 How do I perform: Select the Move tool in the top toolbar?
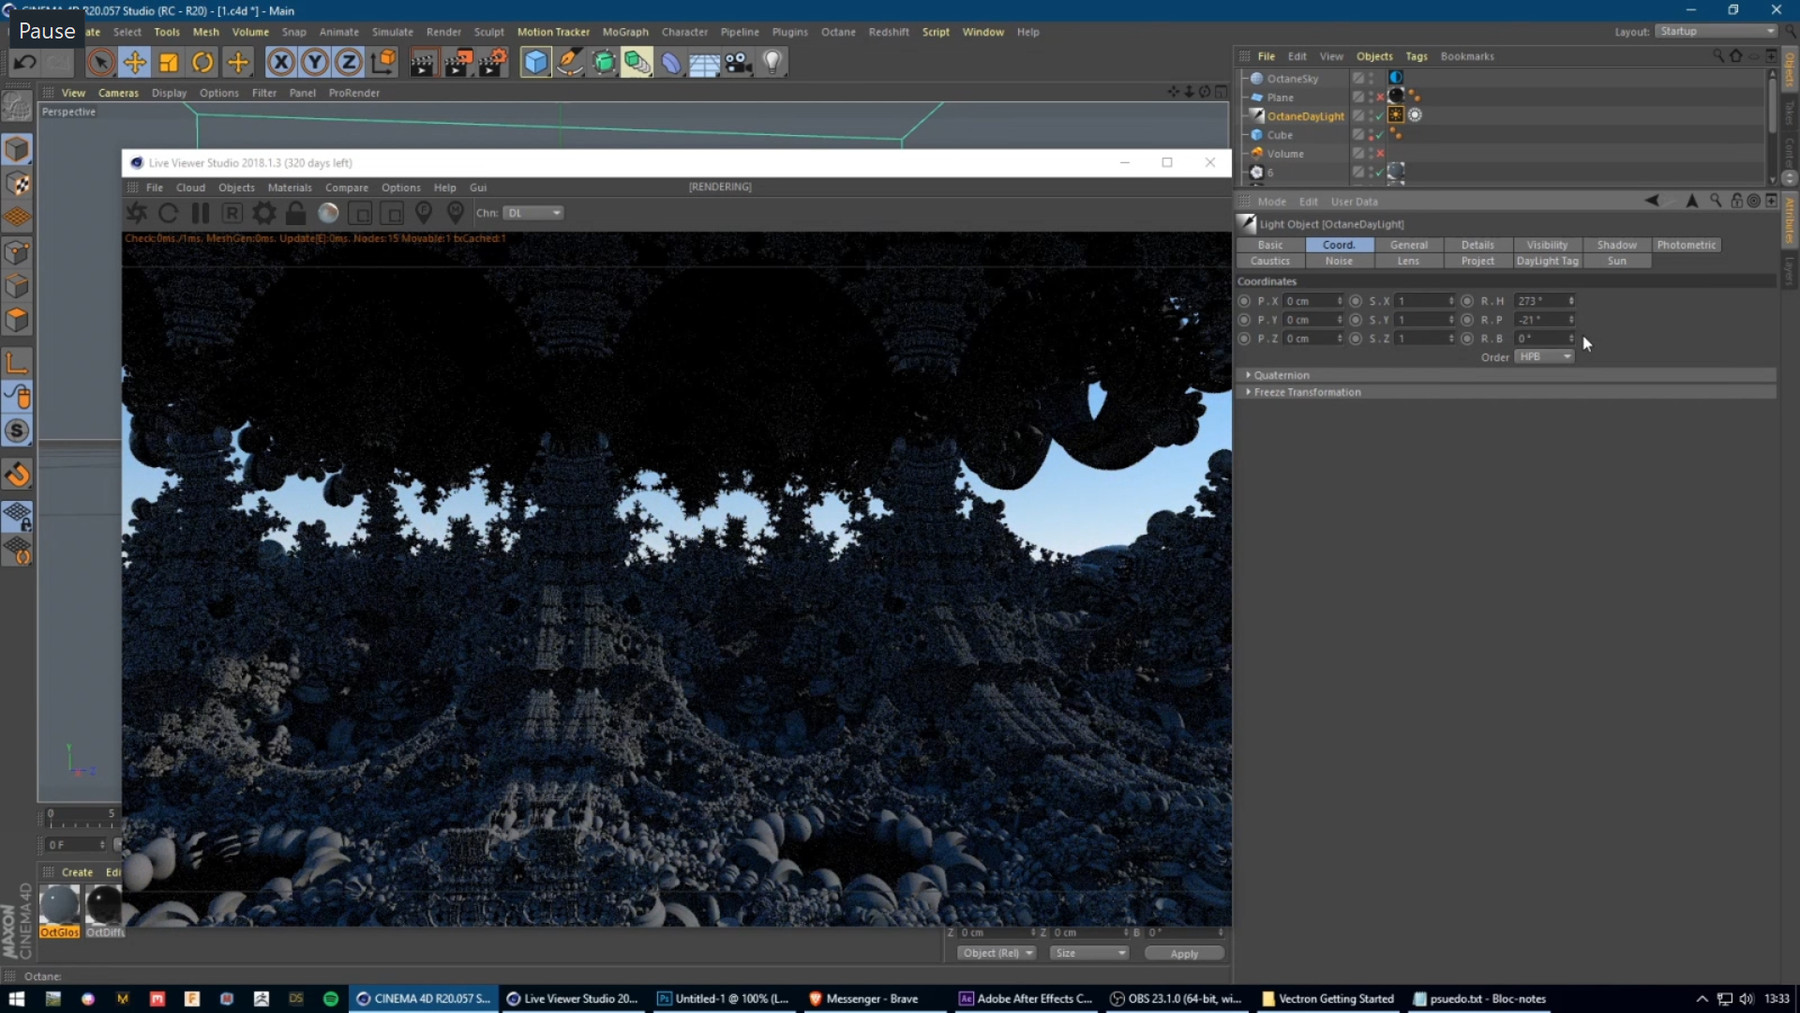[x=135, y=62]
